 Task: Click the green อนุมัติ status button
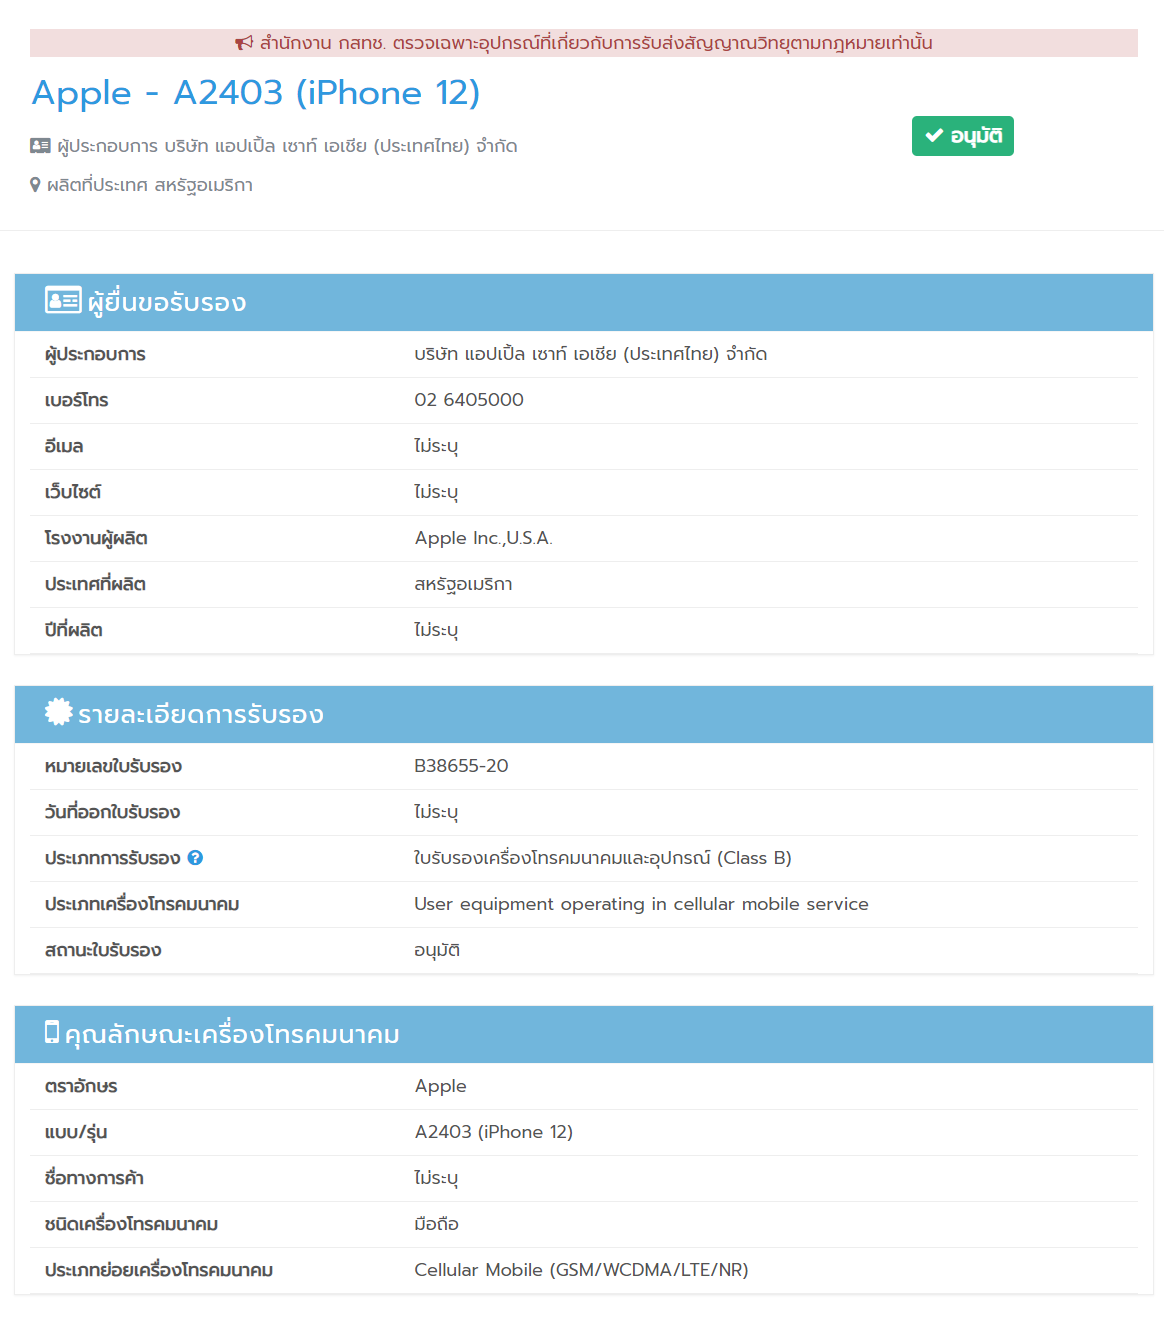(x=962, y=136)
